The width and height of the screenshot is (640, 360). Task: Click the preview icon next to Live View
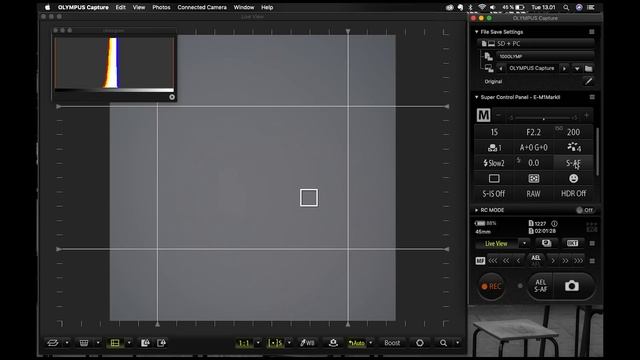pos(546,243)
